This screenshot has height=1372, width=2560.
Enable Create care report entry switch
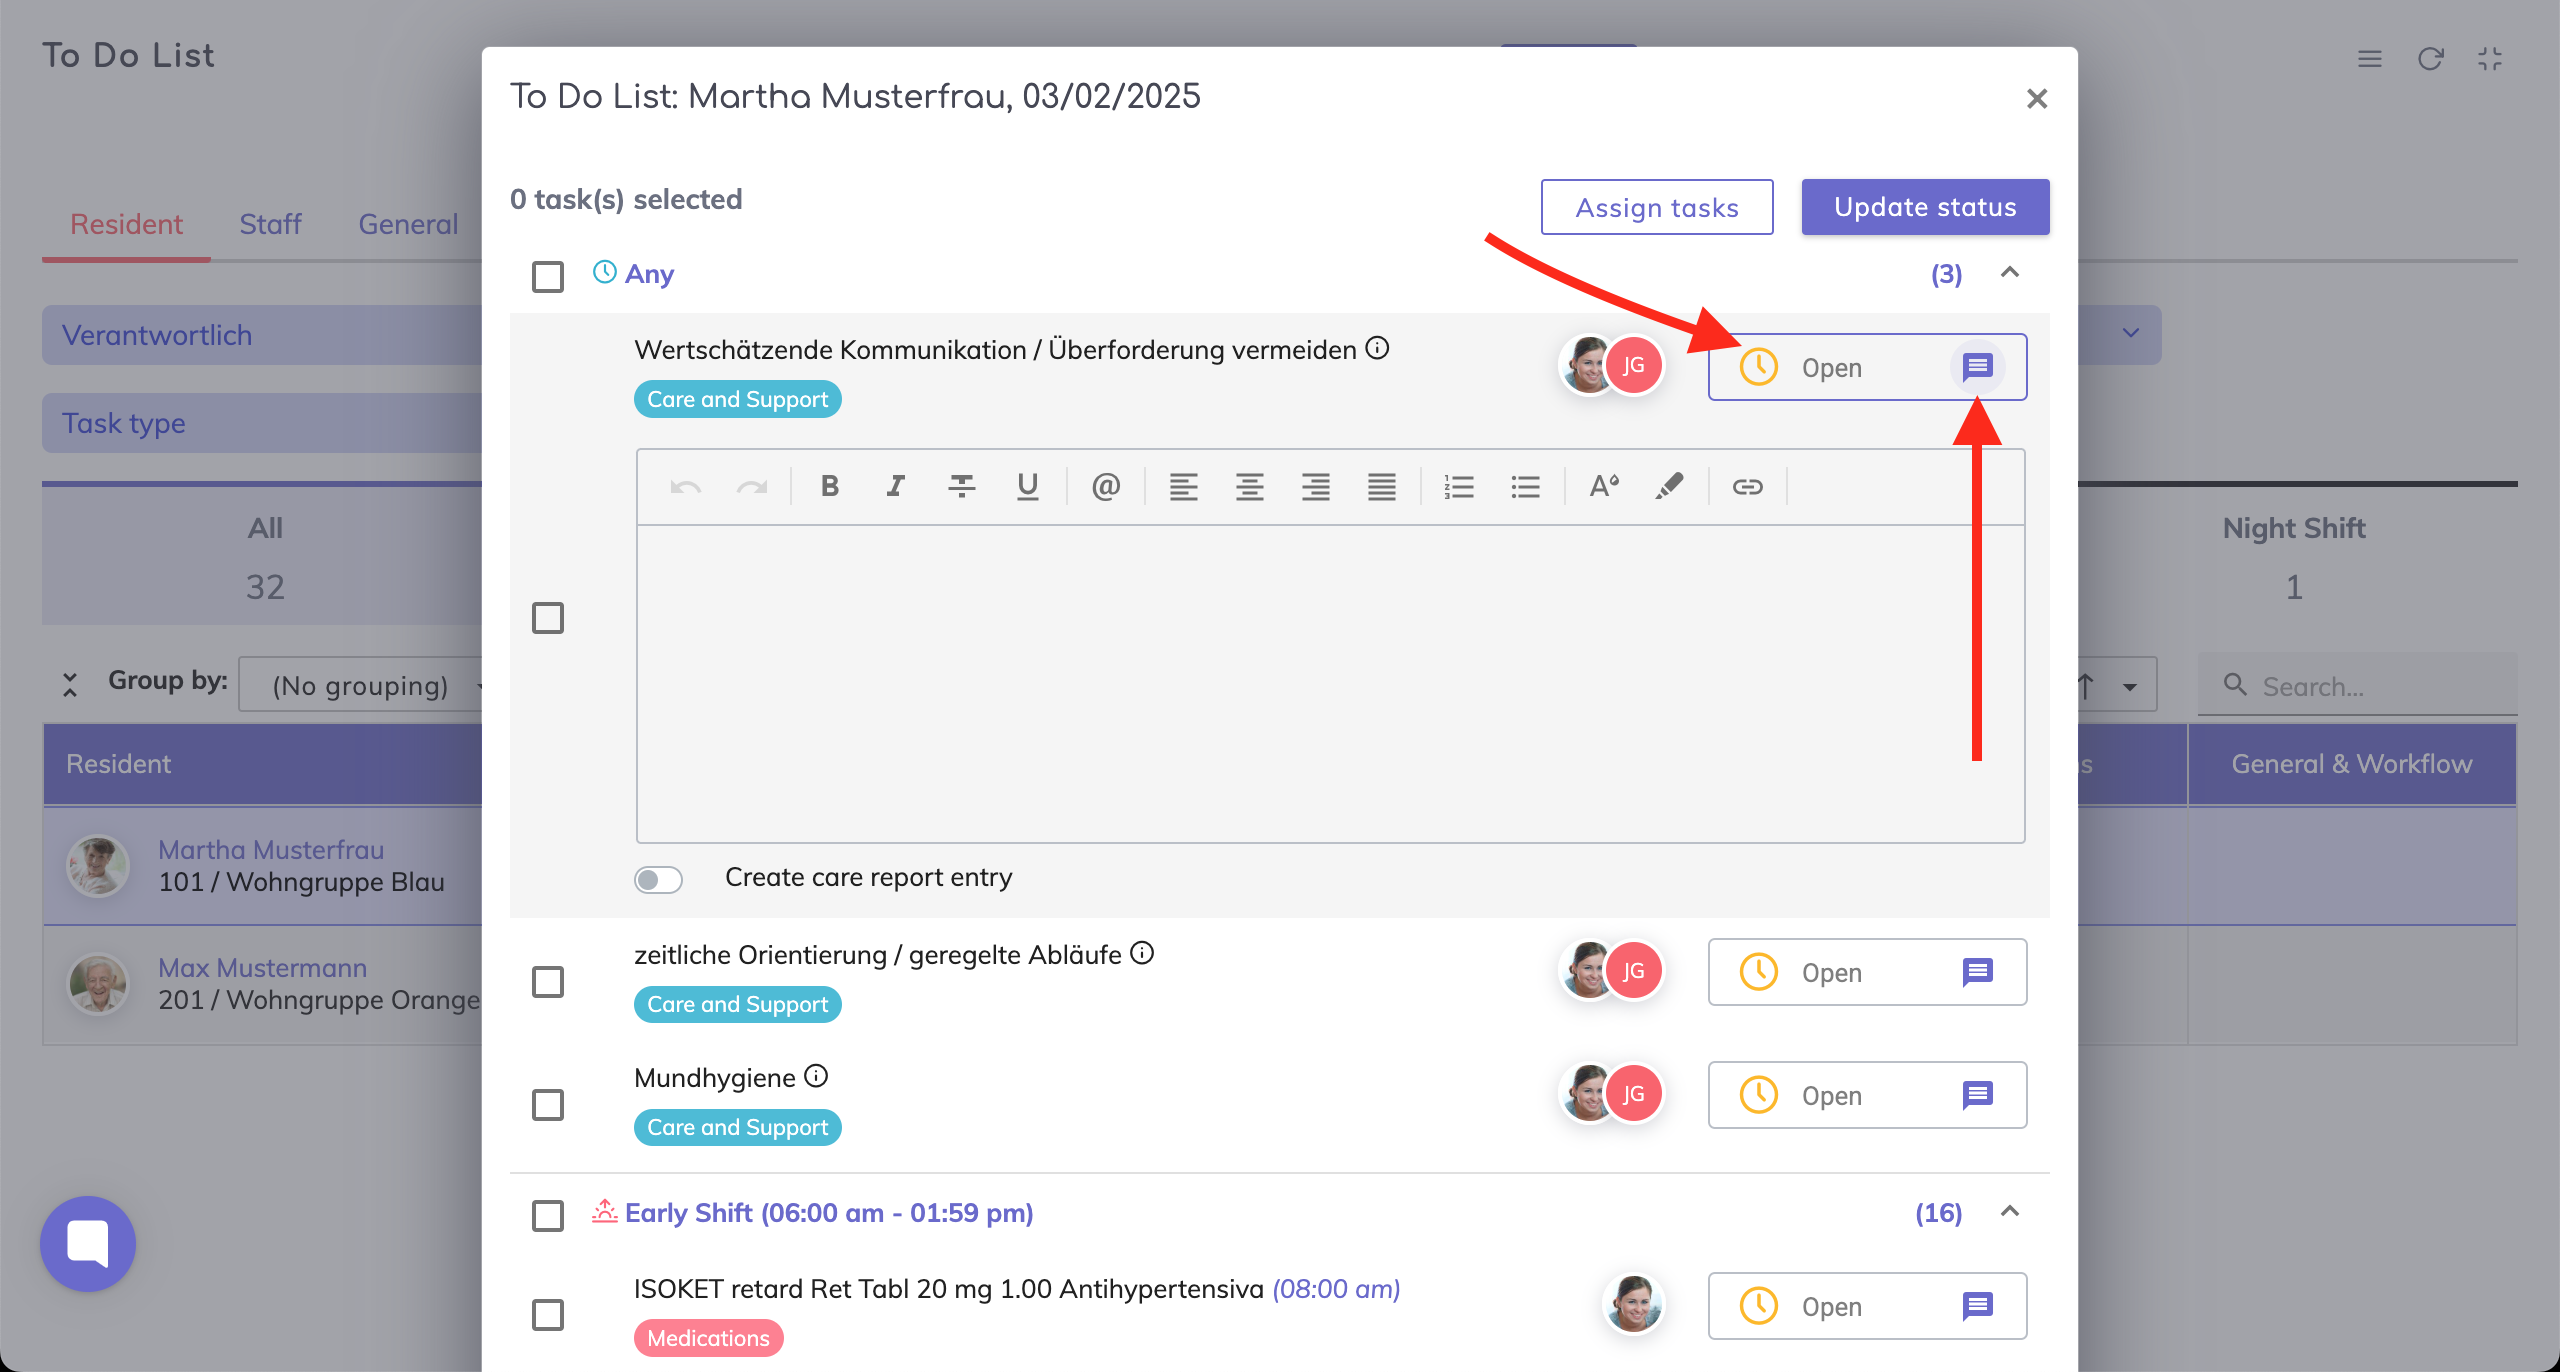coord(658,879)
